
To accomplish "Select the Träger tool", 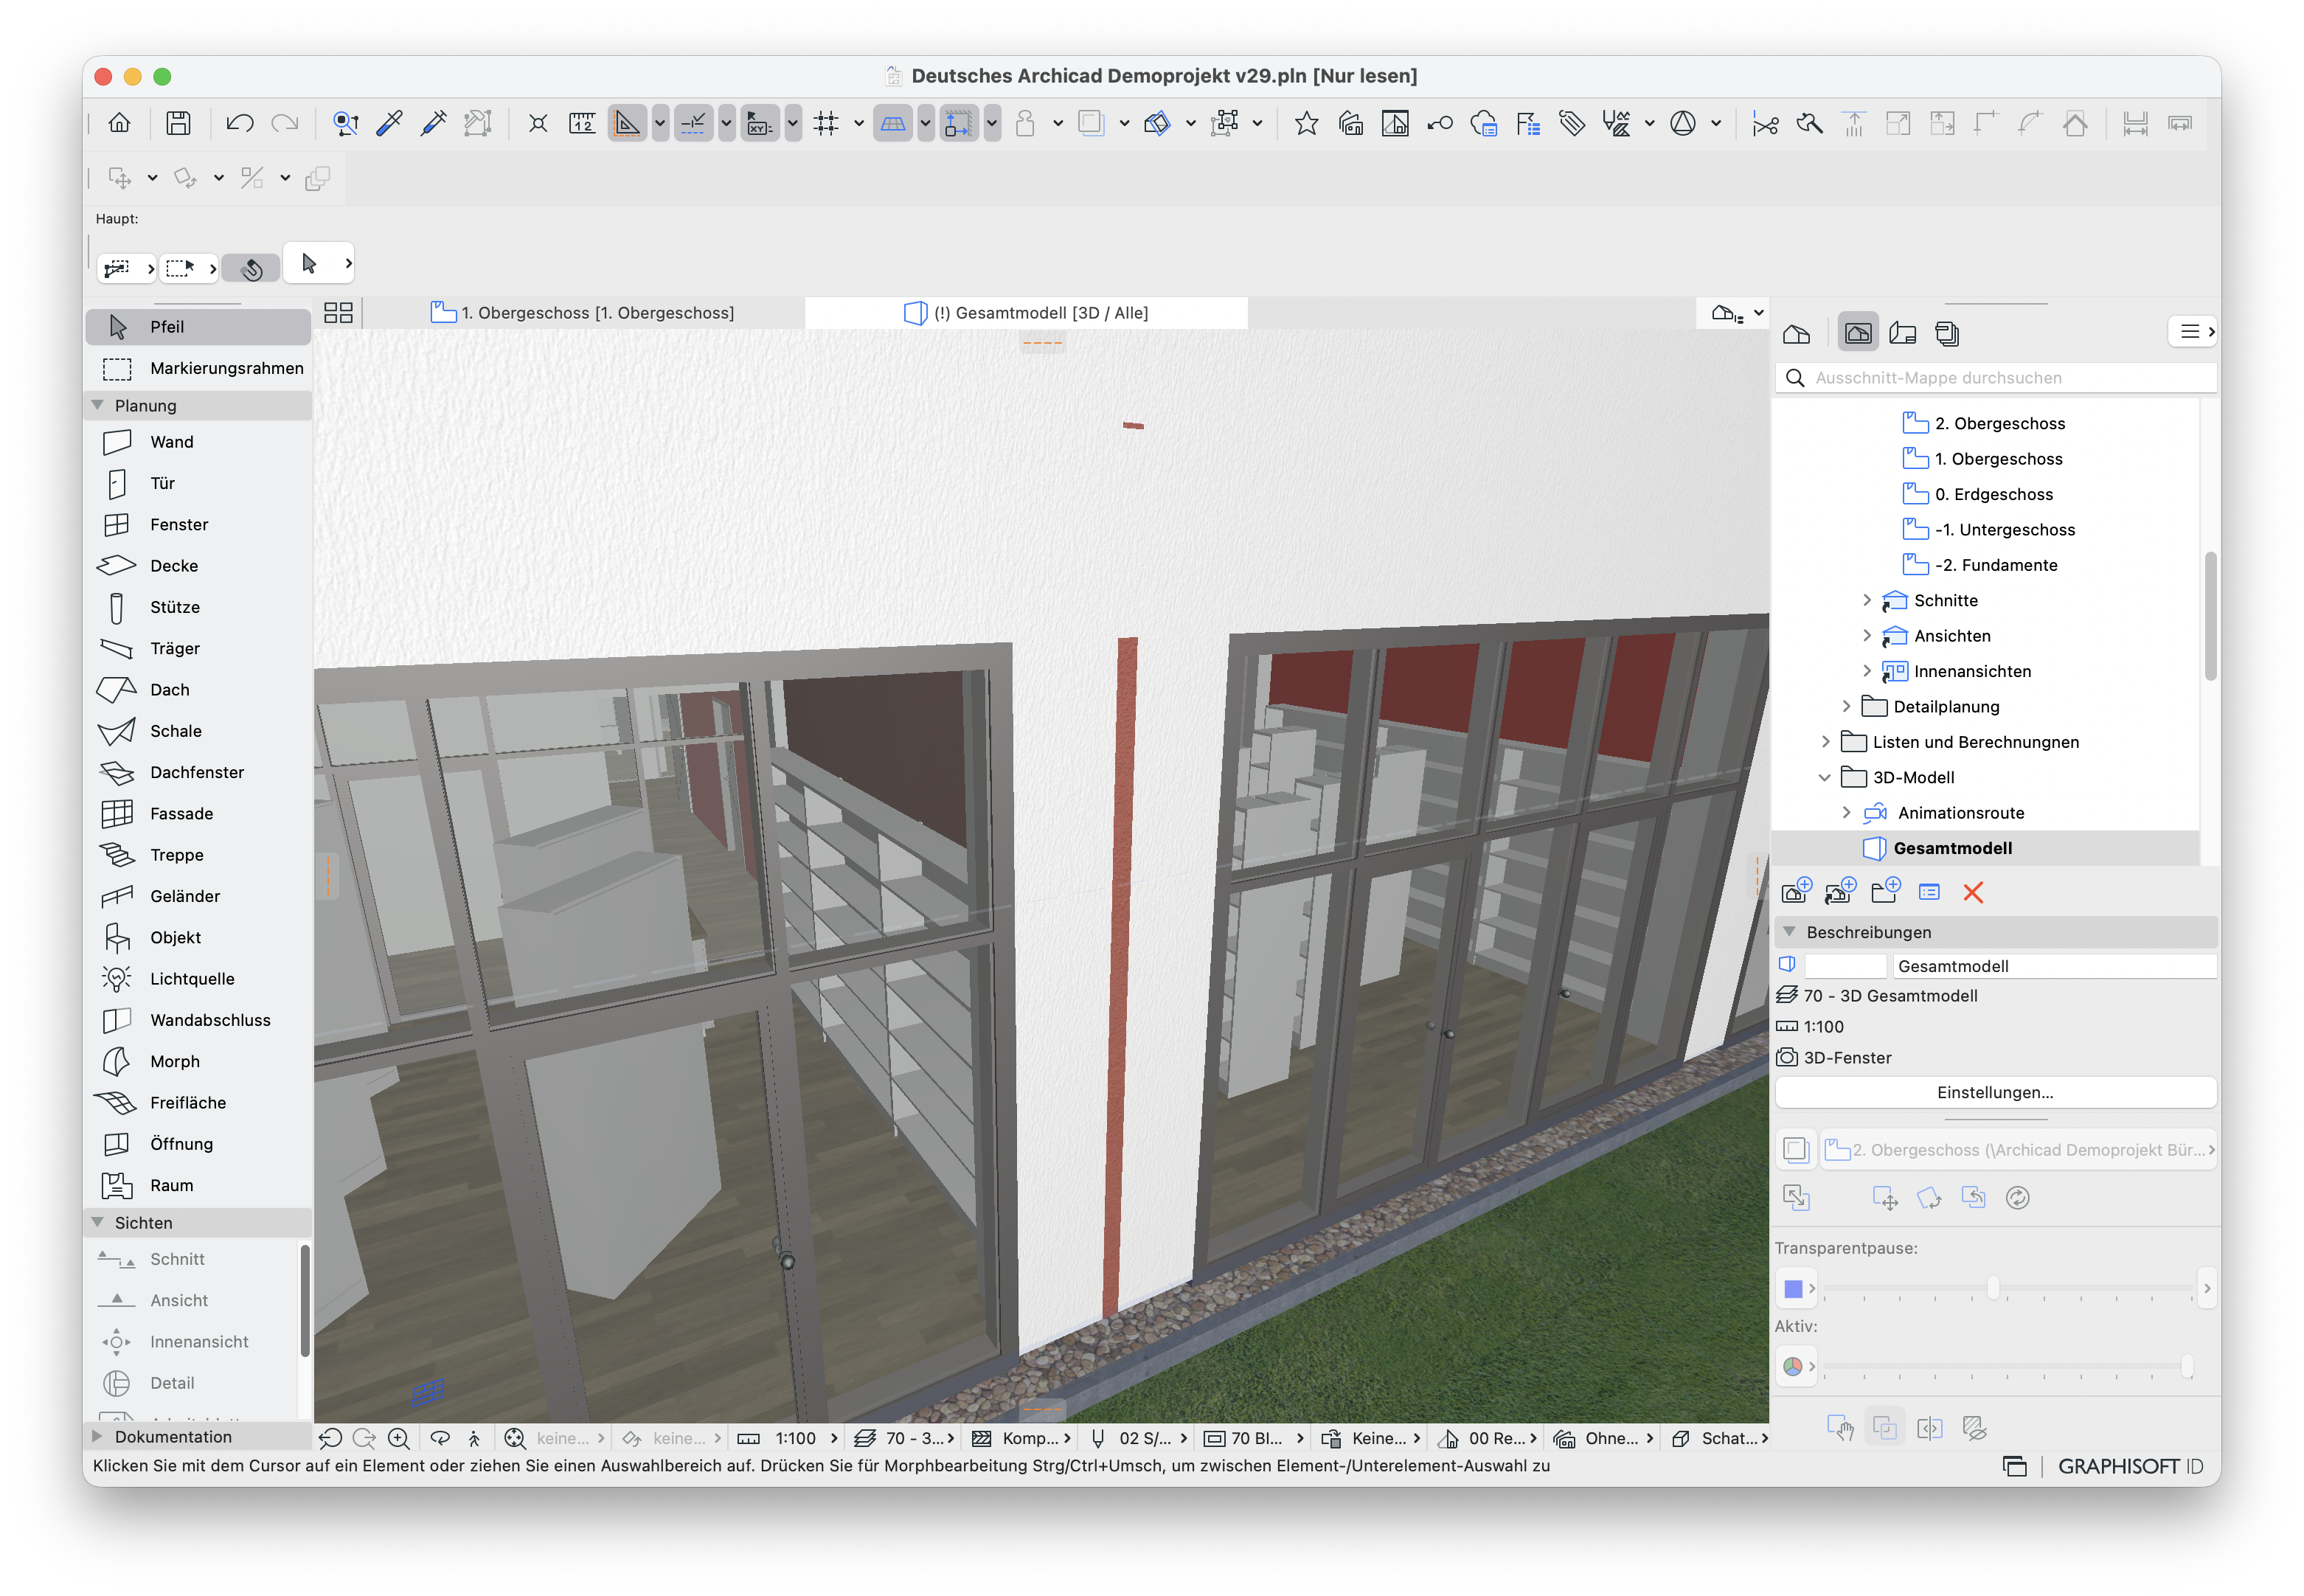I will (198, 648).
